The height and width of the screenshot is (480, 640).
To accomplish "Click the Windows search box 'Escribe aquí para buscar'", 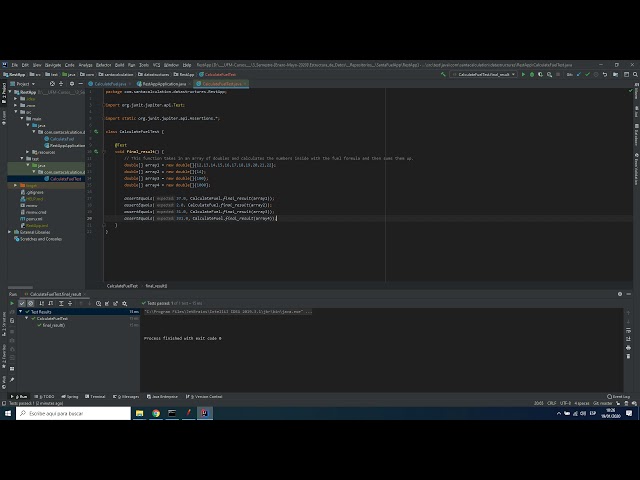I will (x=73, y=413).
